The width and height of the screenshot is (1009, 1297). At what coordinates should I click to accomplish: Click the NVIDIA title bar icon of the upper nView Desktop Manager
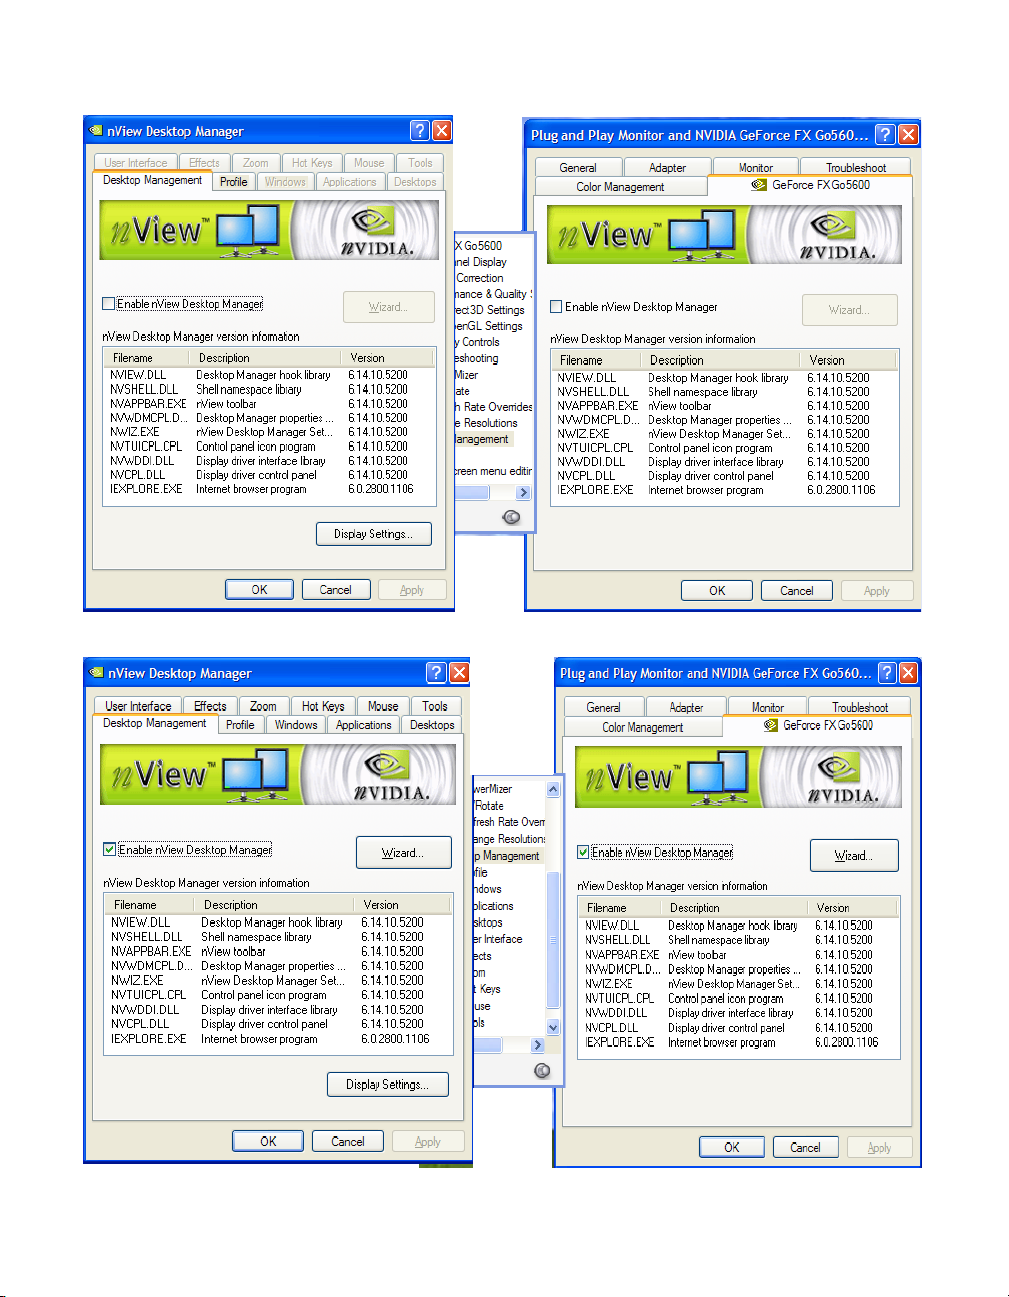coord(96,130)
